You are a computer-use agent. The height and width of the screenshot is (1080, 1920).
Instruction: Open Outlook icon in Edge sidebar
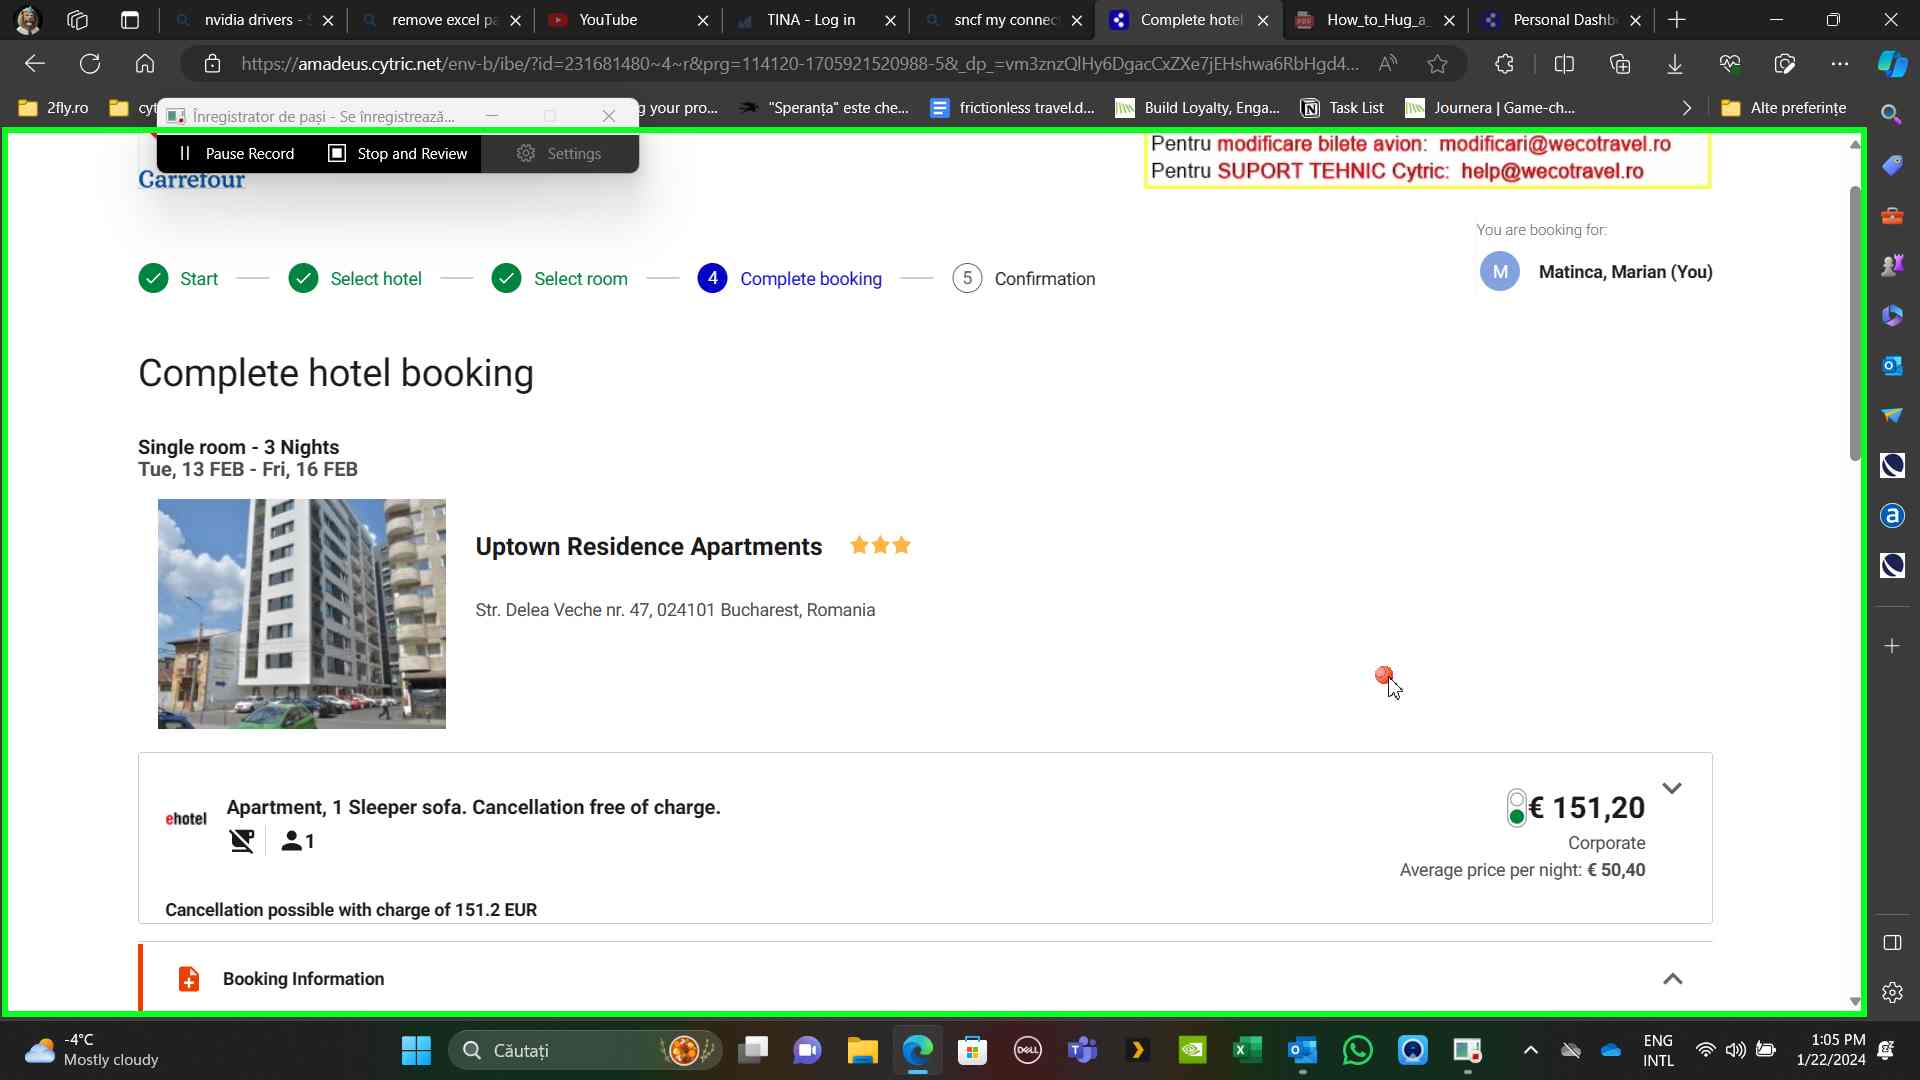click(x=1891, y=366)
